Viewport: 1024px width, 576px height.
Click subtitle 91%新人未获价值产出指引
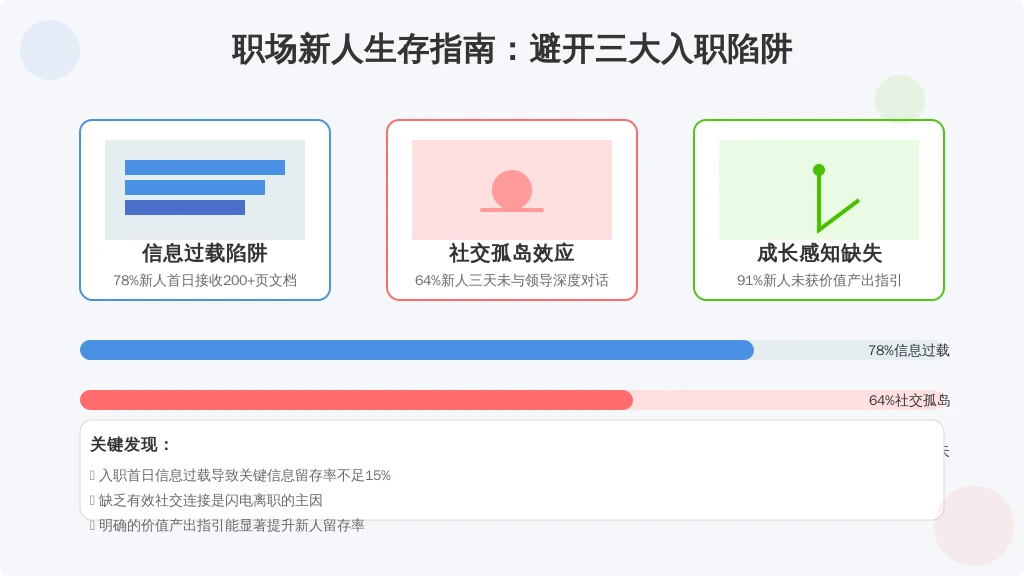tap(819, 280)
